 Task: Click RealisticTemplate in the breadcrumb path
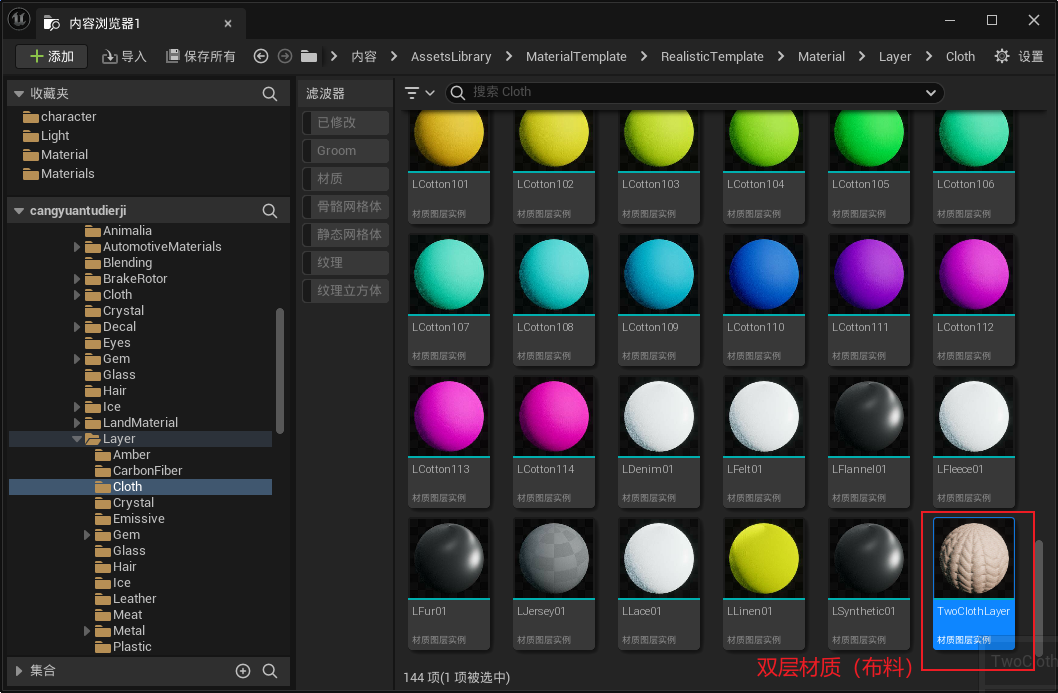point(712,57)
